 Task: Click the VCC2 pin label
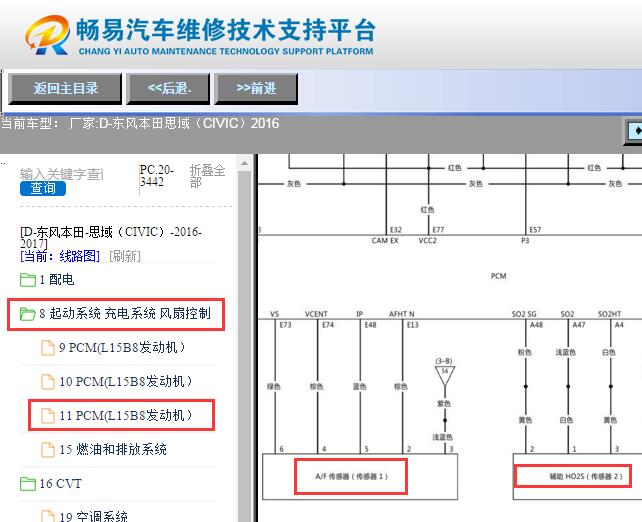pos(427,241)
